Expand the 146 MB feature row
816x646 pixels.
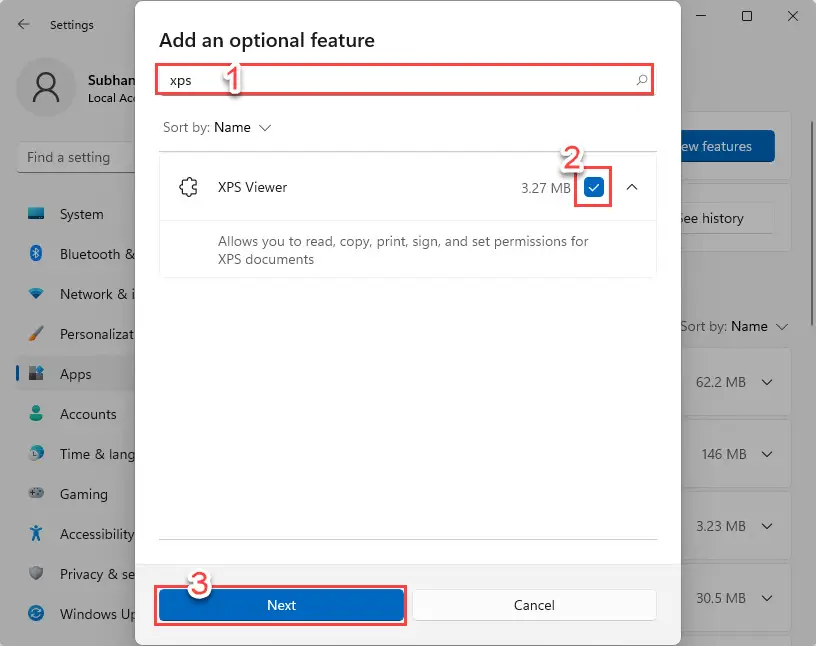coord(767,454)
